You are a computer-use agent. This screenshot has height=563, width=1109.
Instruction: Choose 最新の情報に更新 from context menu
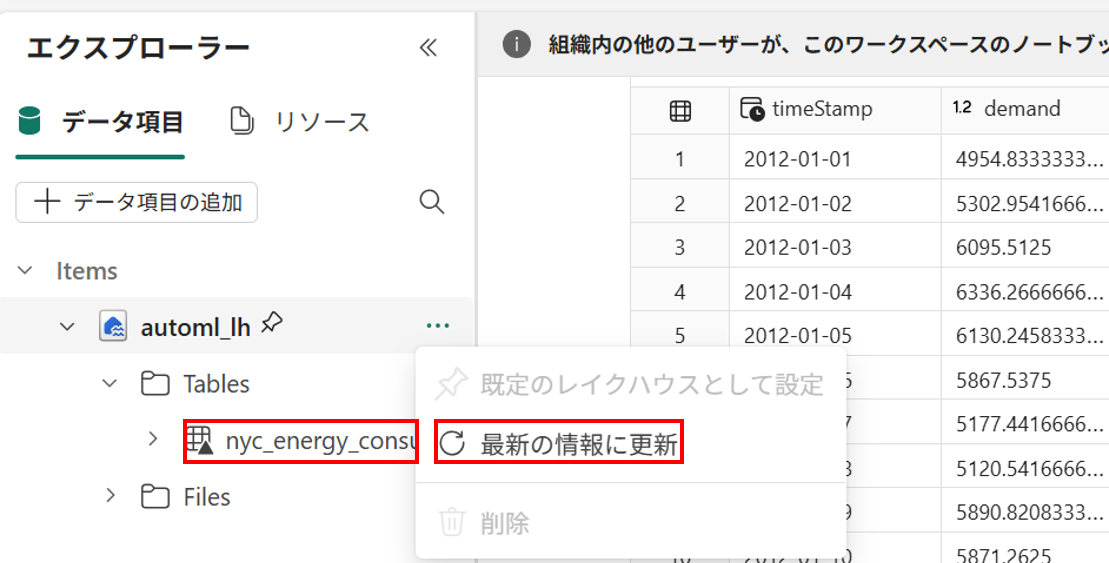click(630, 445)
